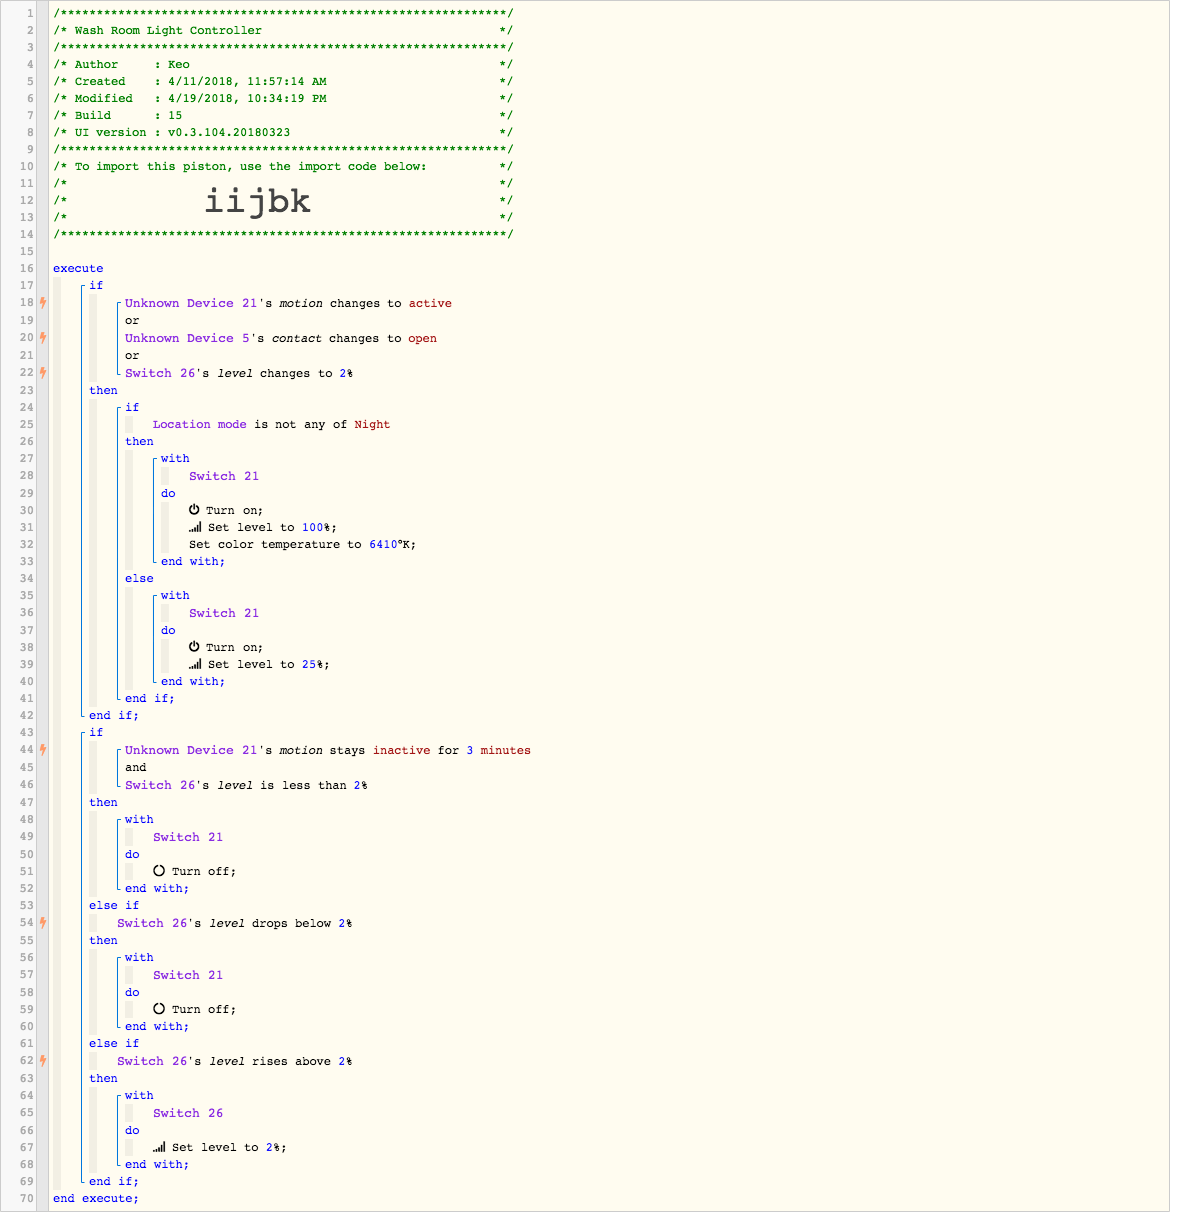1178x1220 pixels.
Task: Select 'Switch 21' on line 57
Action: (x=188, y=975)
